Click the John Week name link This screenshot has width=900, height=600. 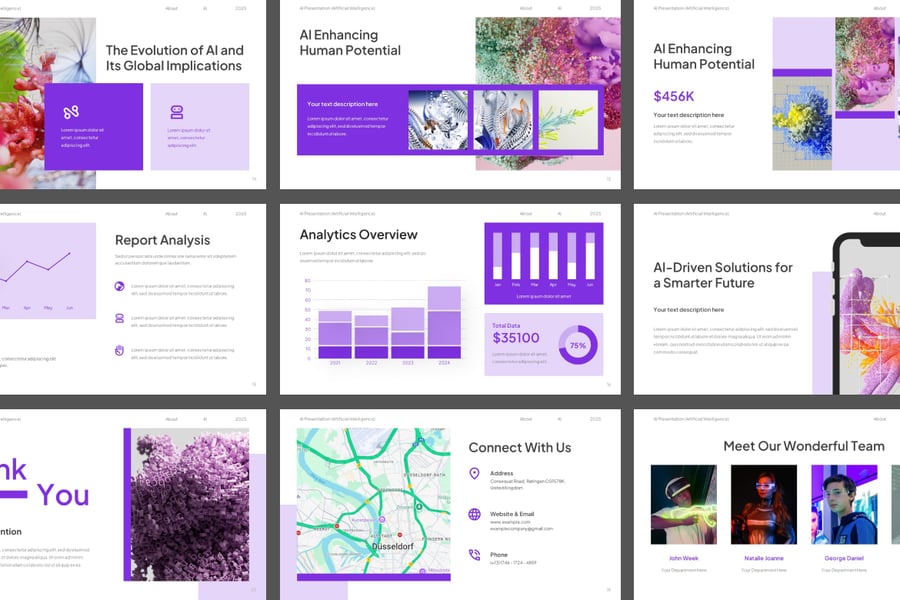point(683,558)
